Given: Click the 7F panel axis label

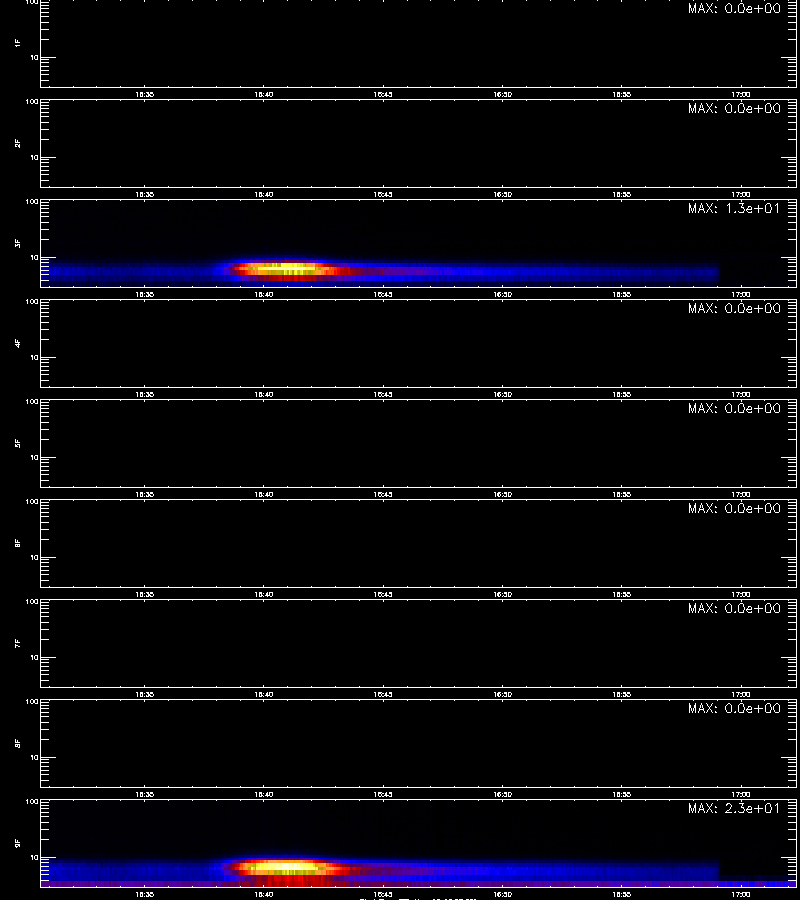Looking at the screenshot, I should [x=18, y=643].
